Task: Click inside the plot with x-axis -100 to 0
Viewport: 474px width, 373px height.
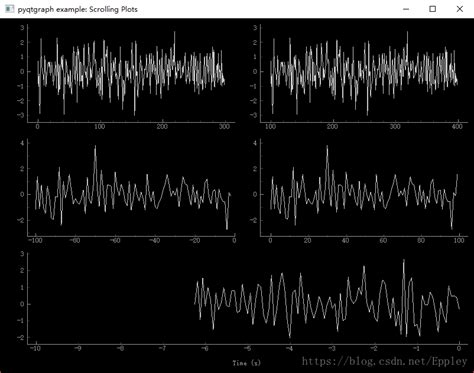Action: pyautogui.click(x=131, y=188)
